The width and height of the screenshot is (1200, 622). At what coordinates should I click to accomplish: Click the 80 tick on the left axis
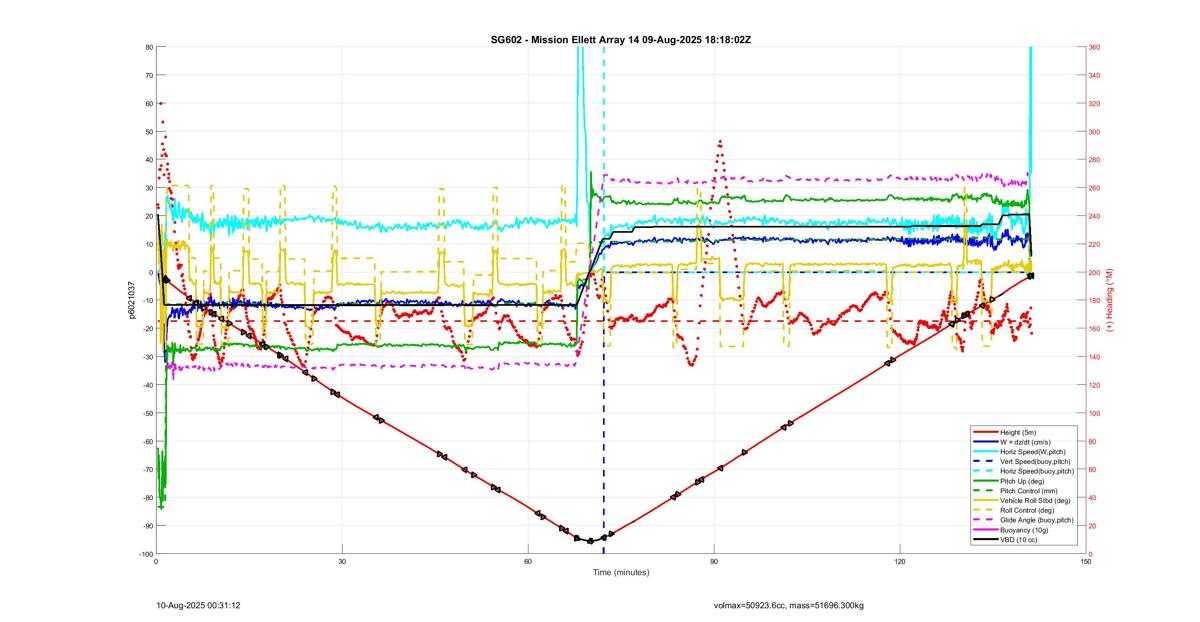(x=148, y=47)
